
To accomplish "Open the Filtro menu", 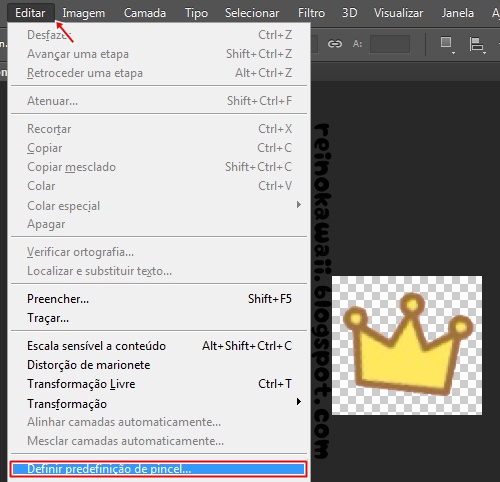I will [311, 13].
